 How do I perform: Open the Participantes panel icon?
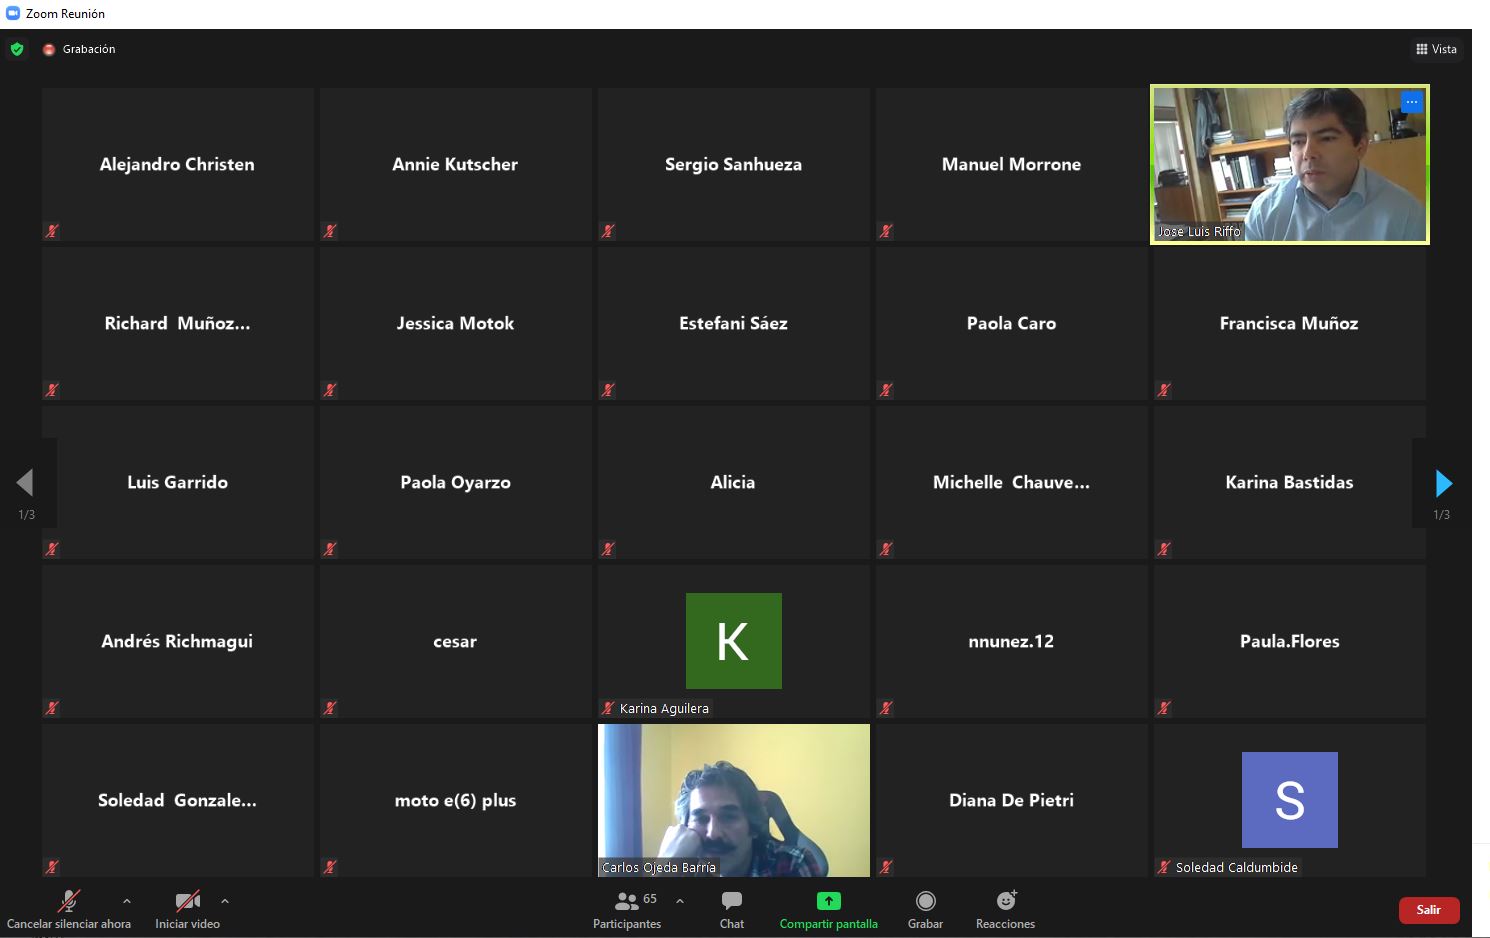click(x=627, y=901)
